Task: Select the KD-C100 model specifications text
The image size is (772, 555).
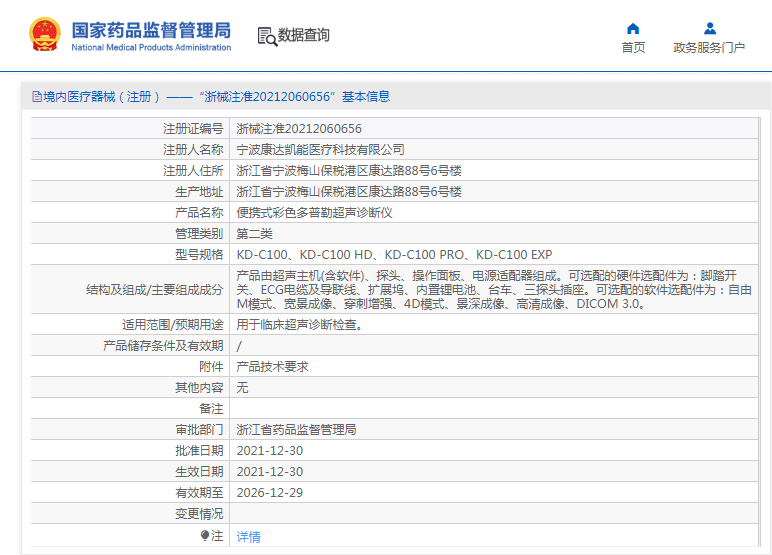Action: tap(394, 255)
